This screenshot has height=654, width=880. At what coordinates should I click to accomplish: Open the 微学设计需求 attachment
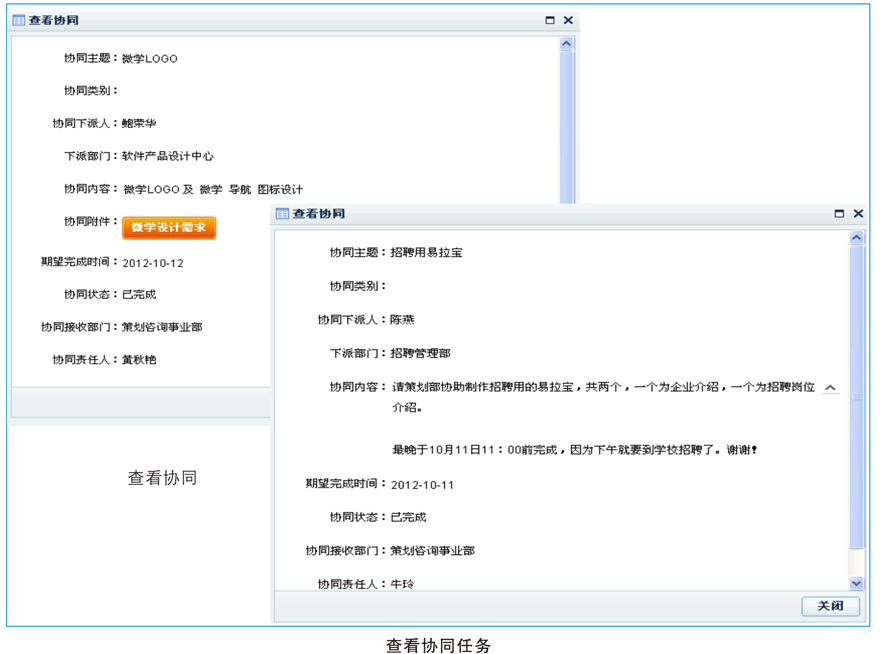169,228
